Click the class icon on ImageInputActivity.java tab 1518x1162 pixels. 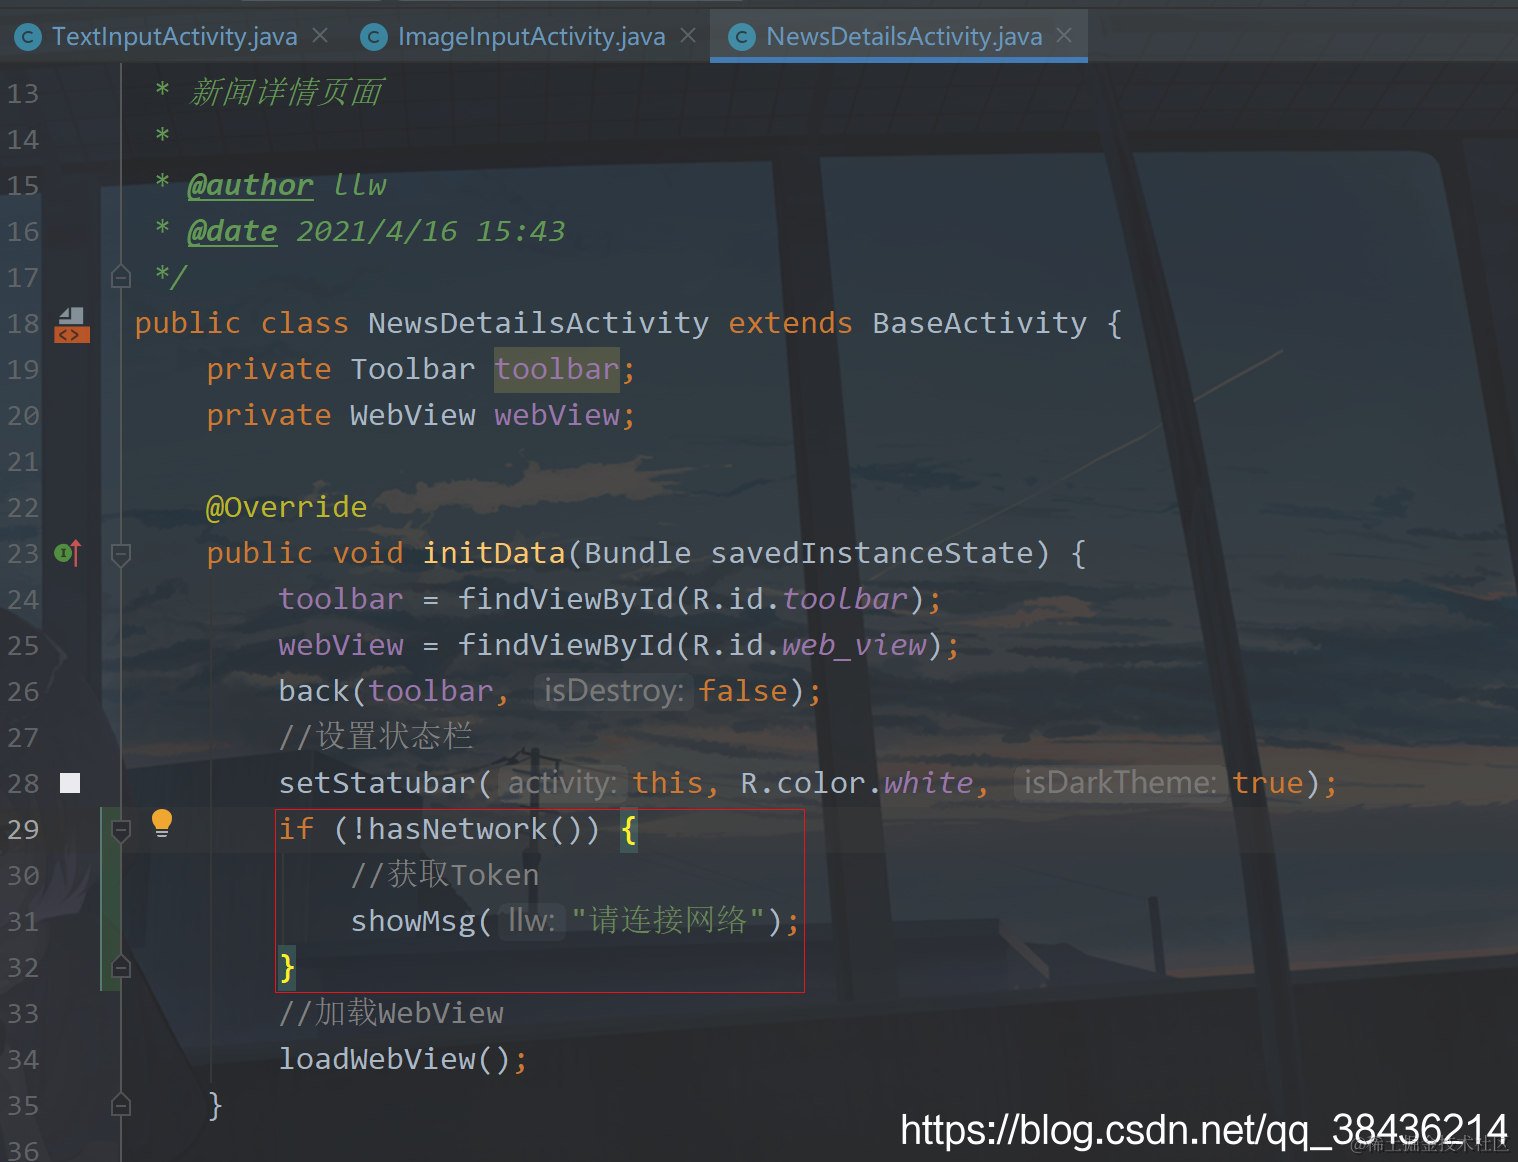(373, 38)
